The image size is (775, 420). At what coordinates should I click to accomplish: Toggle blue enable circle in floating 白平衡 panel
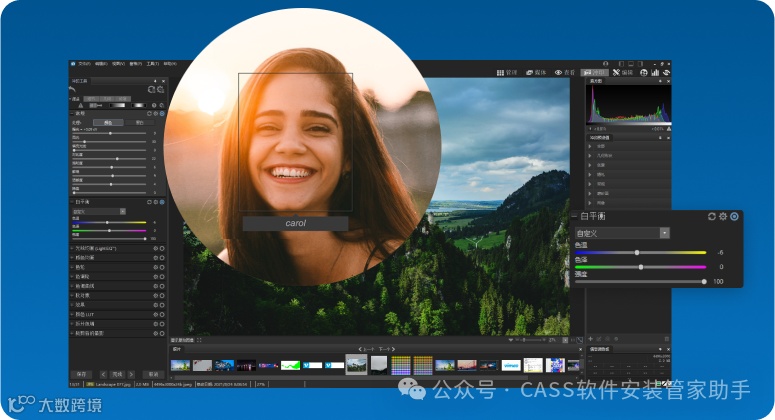[x=734, y=216]
